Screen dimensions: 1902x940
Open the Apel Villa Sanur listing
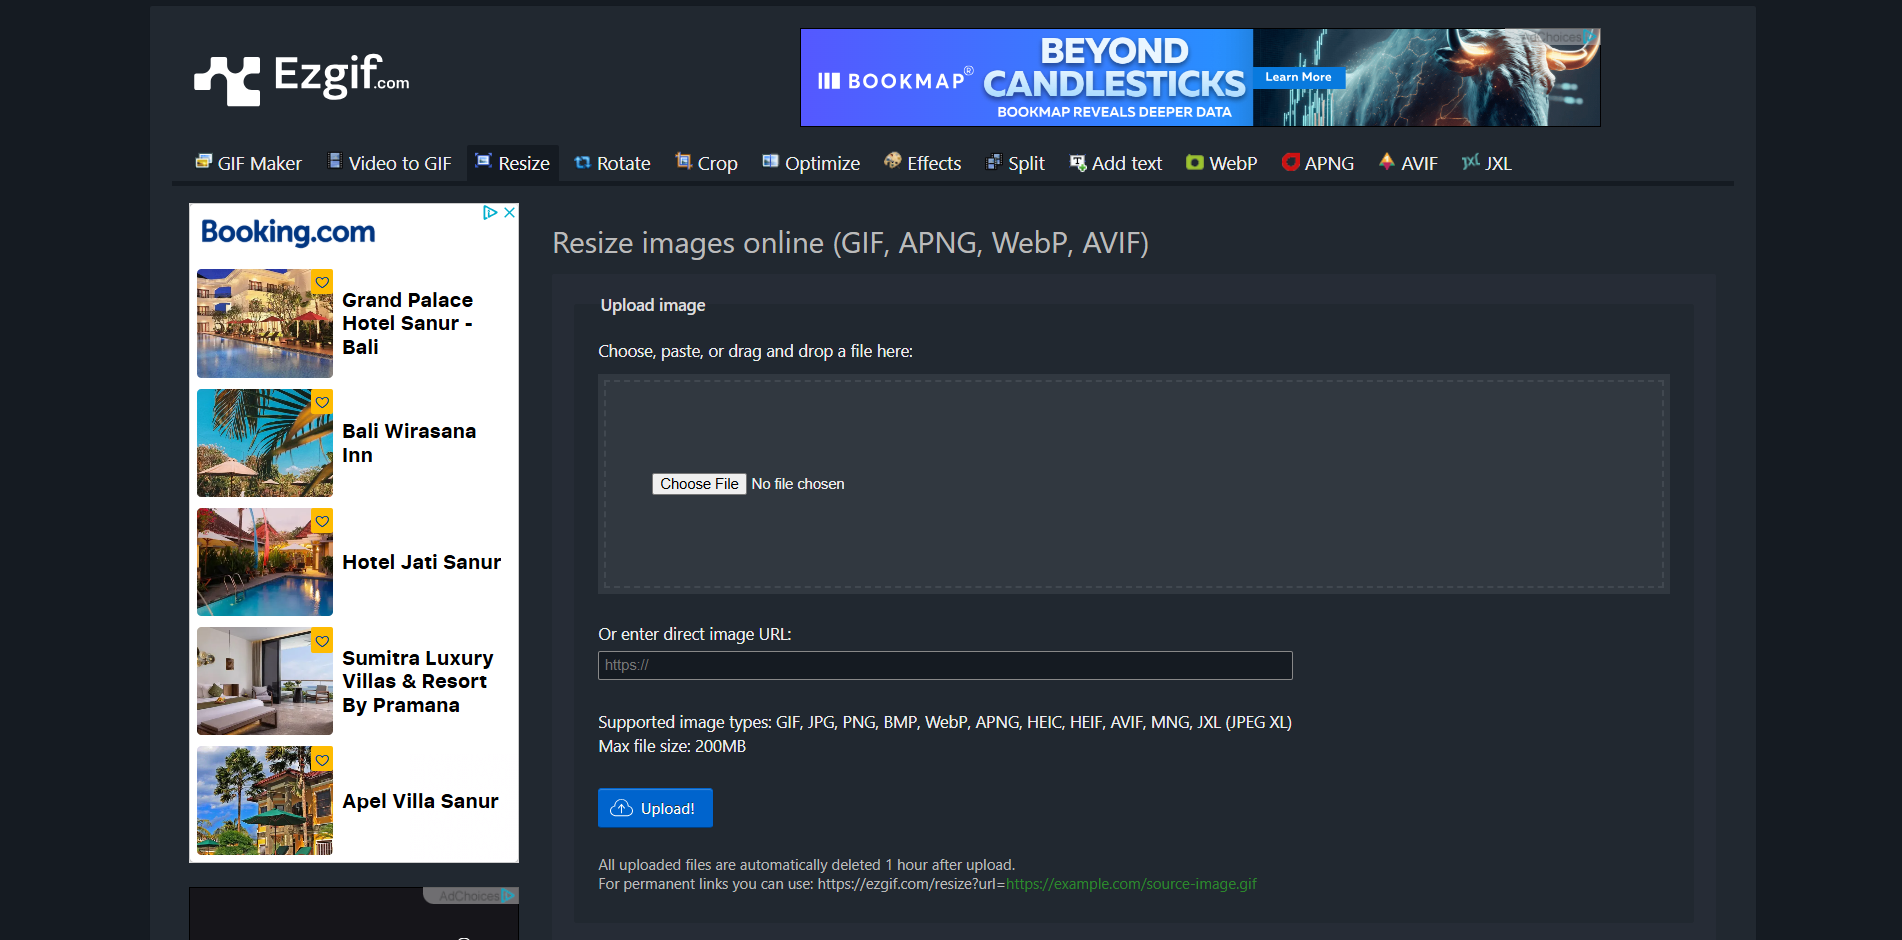(x=420, y=801)
